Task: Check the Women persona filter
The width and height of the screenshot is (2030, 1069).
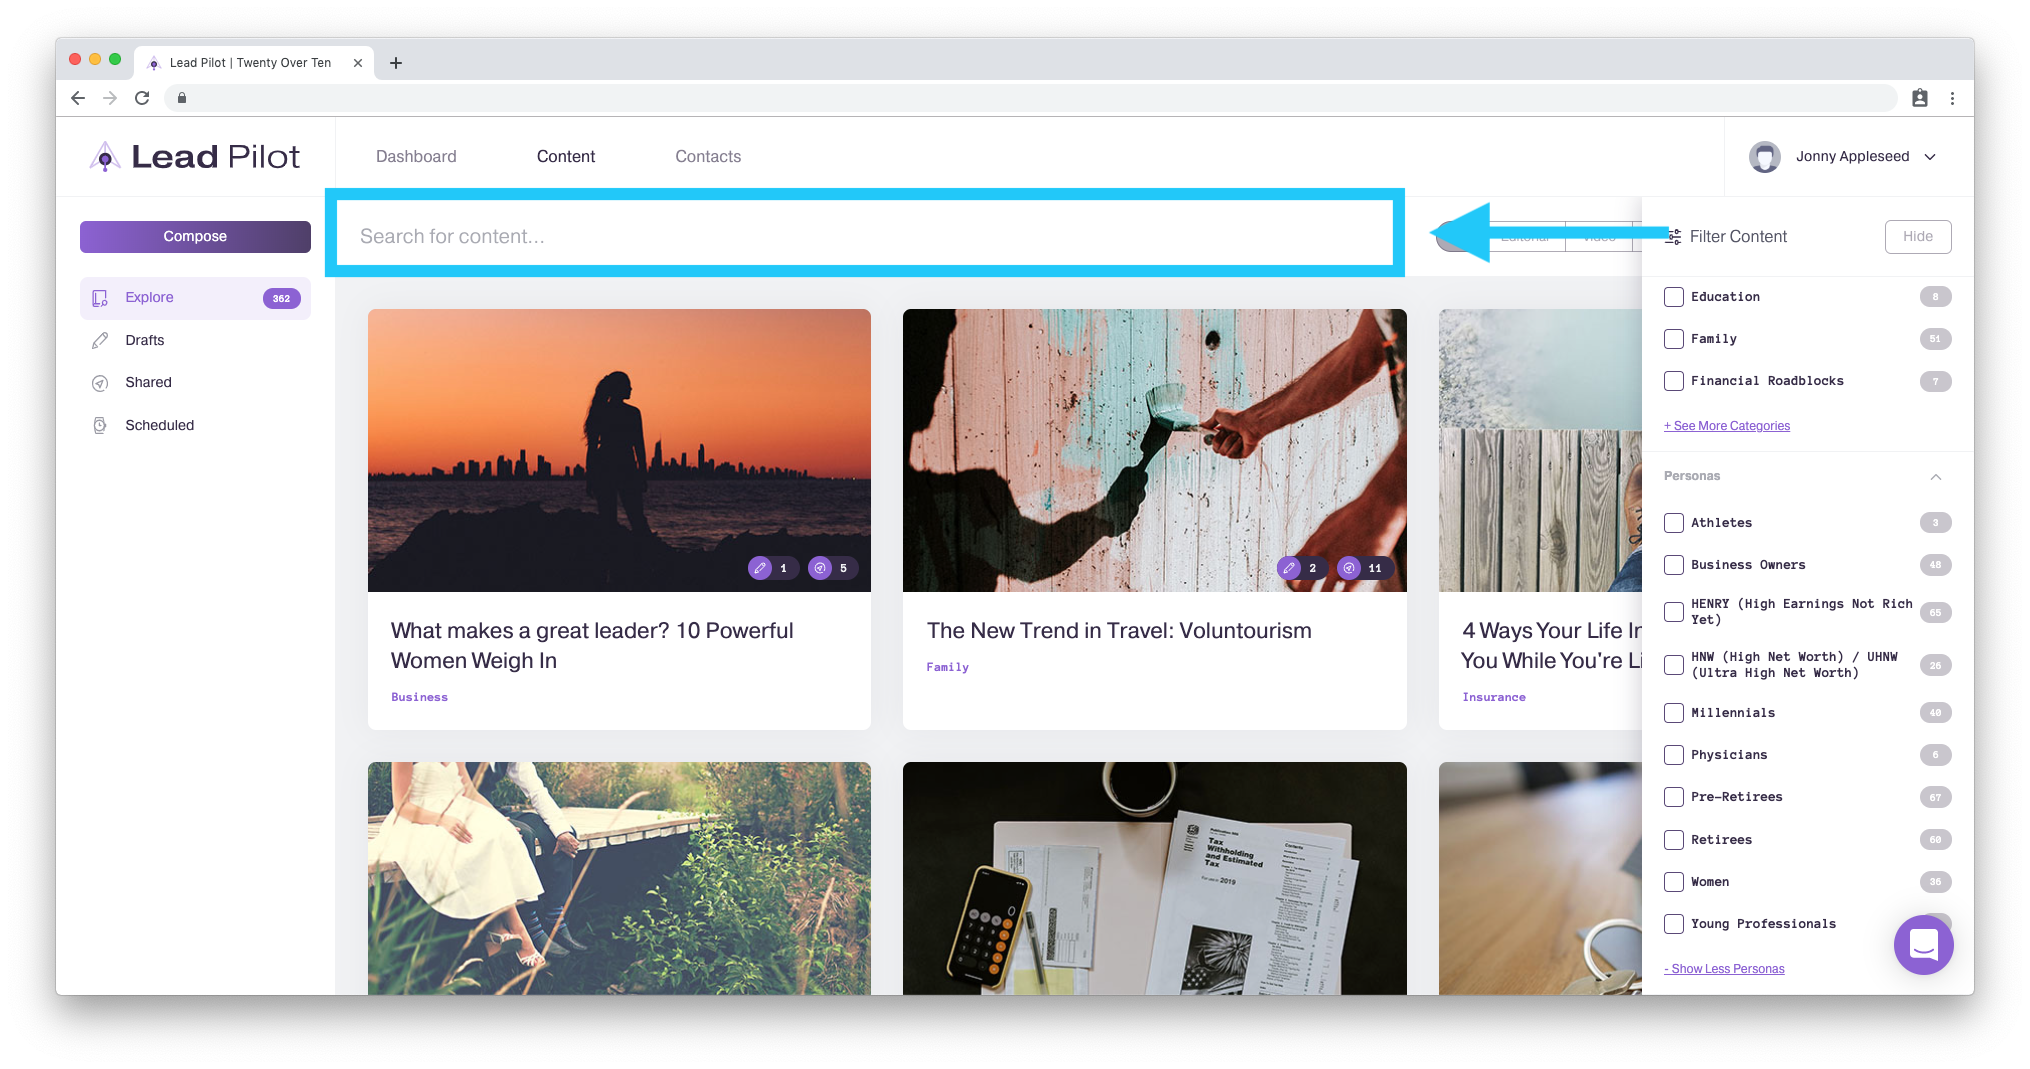Action: pos(1674,882)
